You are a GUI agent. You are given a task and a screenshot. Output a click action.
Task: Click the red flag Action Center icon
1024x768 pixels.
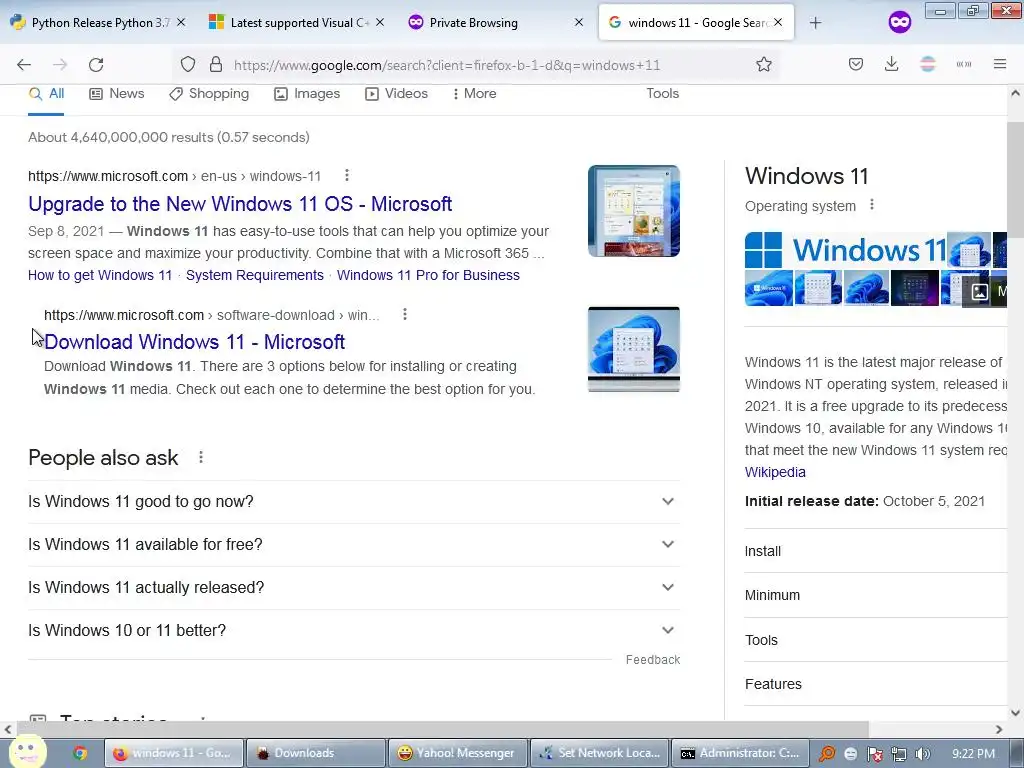[x=874, y=754]
